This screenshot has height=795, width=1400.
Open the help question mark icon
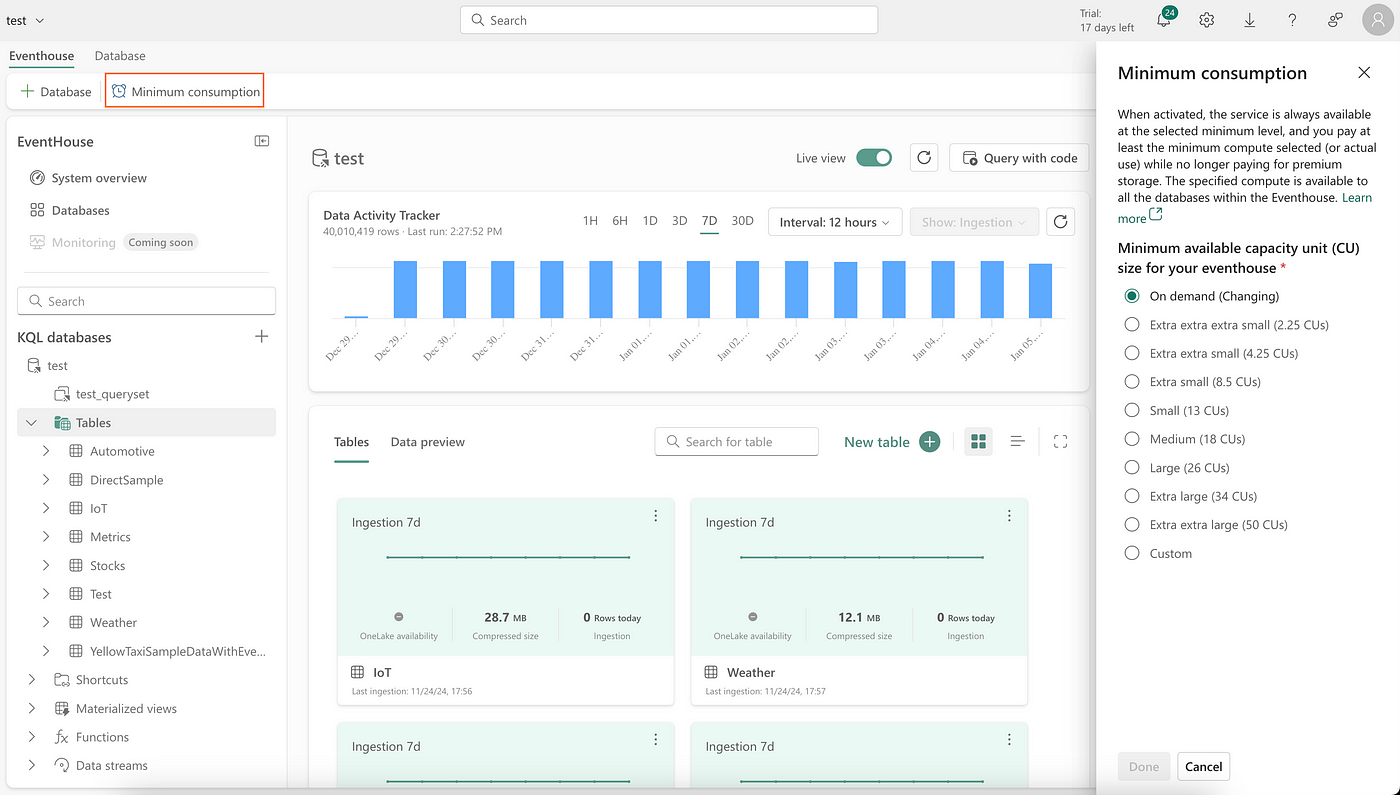1292,20
